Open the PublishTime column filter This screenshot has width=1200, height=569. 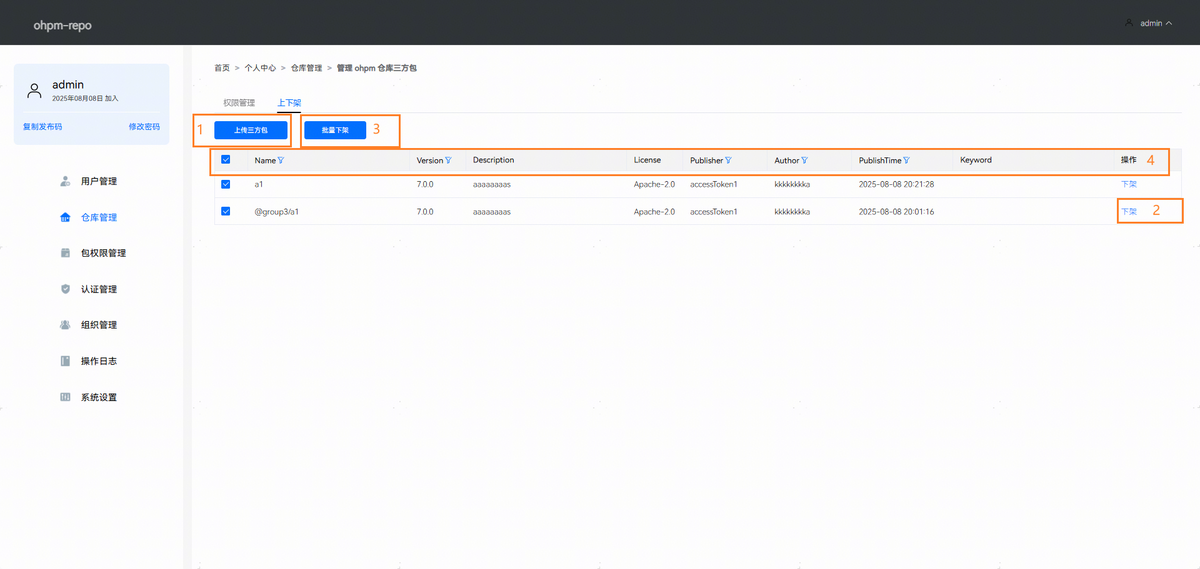point(906,160)
